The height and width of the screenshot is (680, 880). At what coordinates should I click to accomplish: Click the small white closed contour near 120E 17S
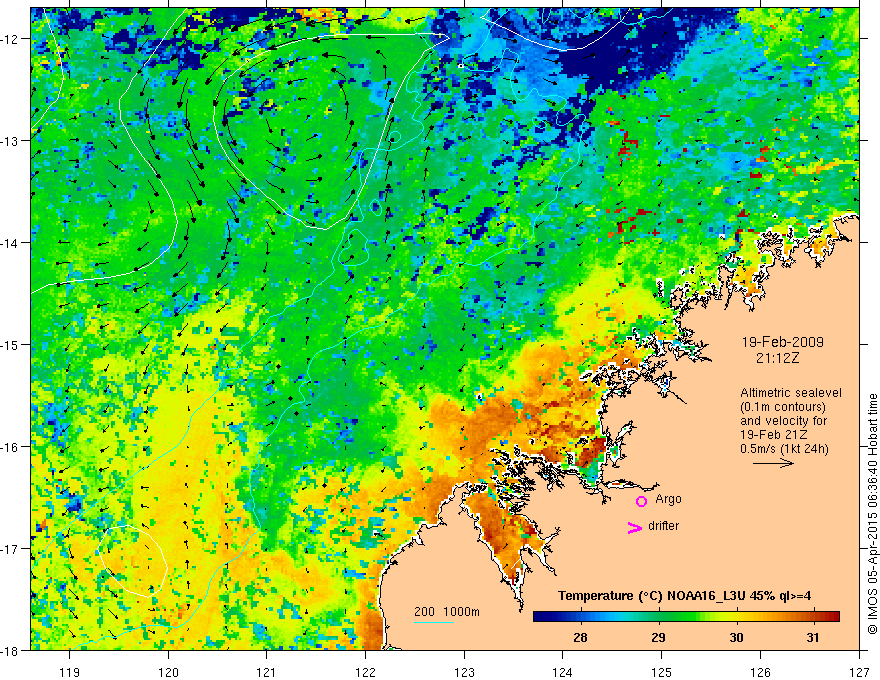(132, 560)
